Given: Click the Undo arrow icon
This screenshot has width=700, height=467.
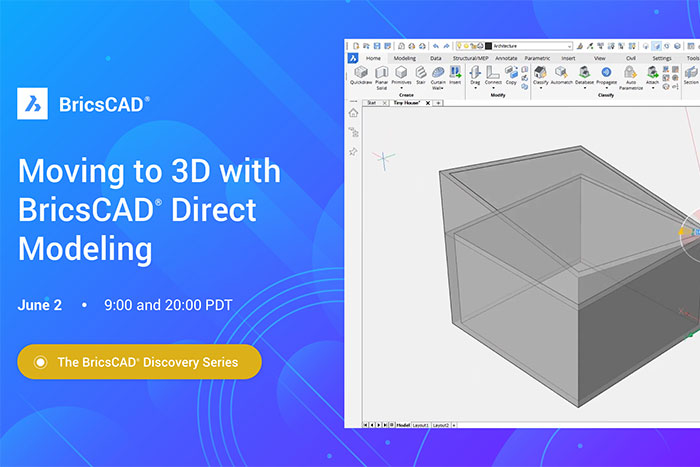Looking at the screenshot, I should [x=435, y=46].
